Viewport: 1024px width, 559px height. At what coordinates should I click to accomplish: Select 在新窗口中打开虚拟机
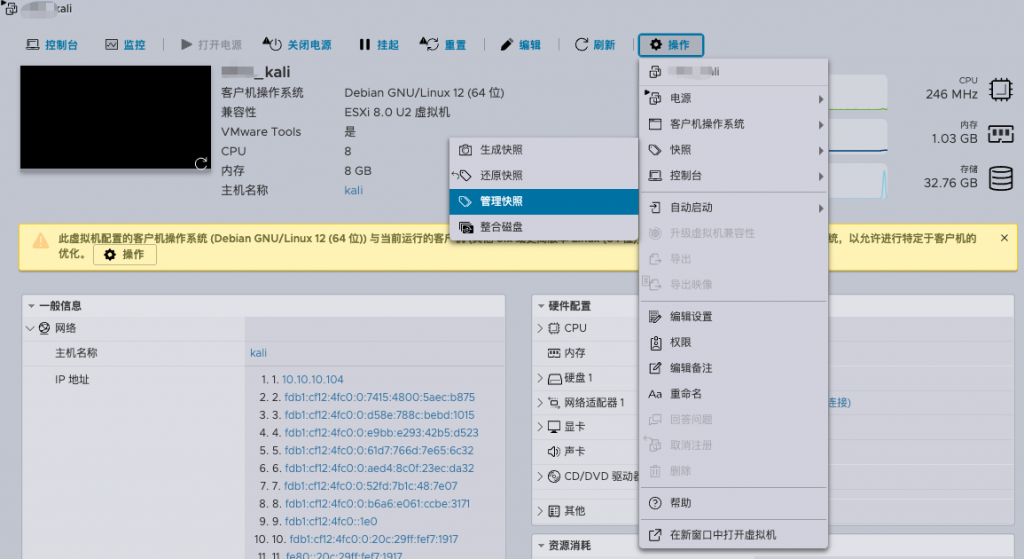coord(733,534)
